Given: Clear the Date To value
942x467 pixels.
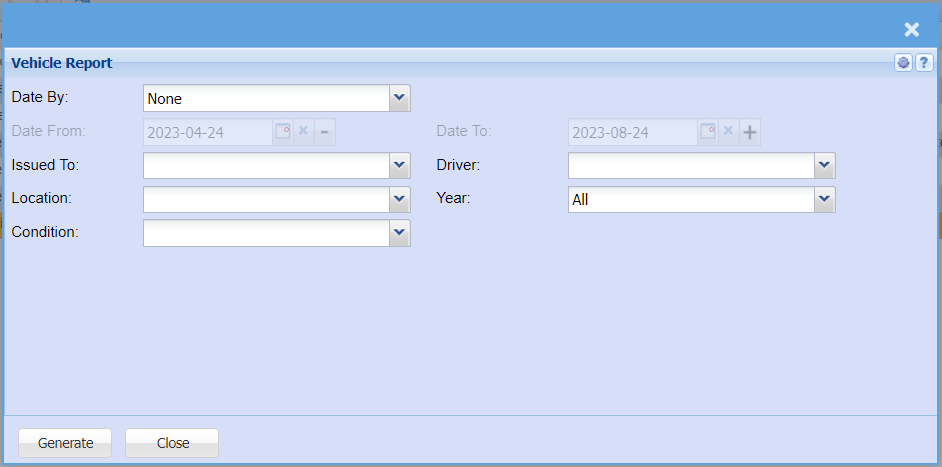Looking at the screenshot, I should [728, 132].
